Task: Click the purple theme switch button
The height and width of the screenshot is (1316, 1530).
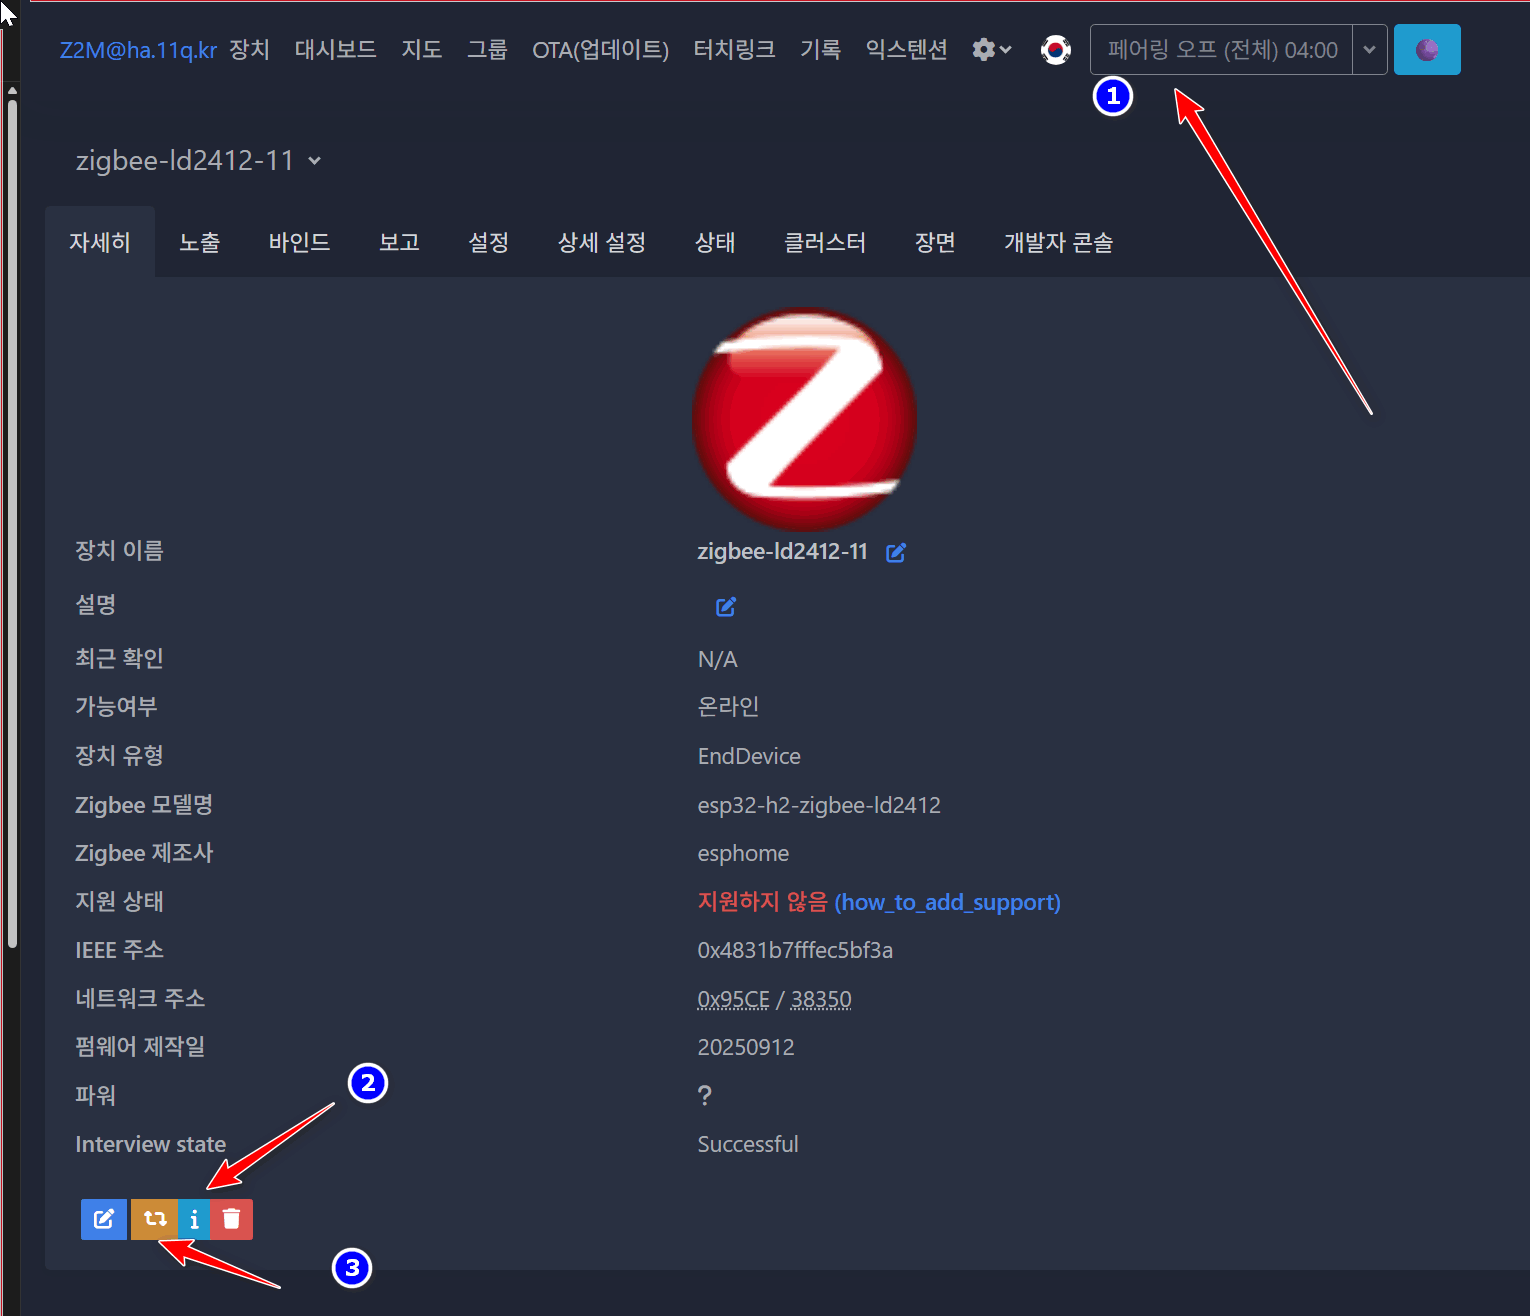Action: coord(1427,49)
